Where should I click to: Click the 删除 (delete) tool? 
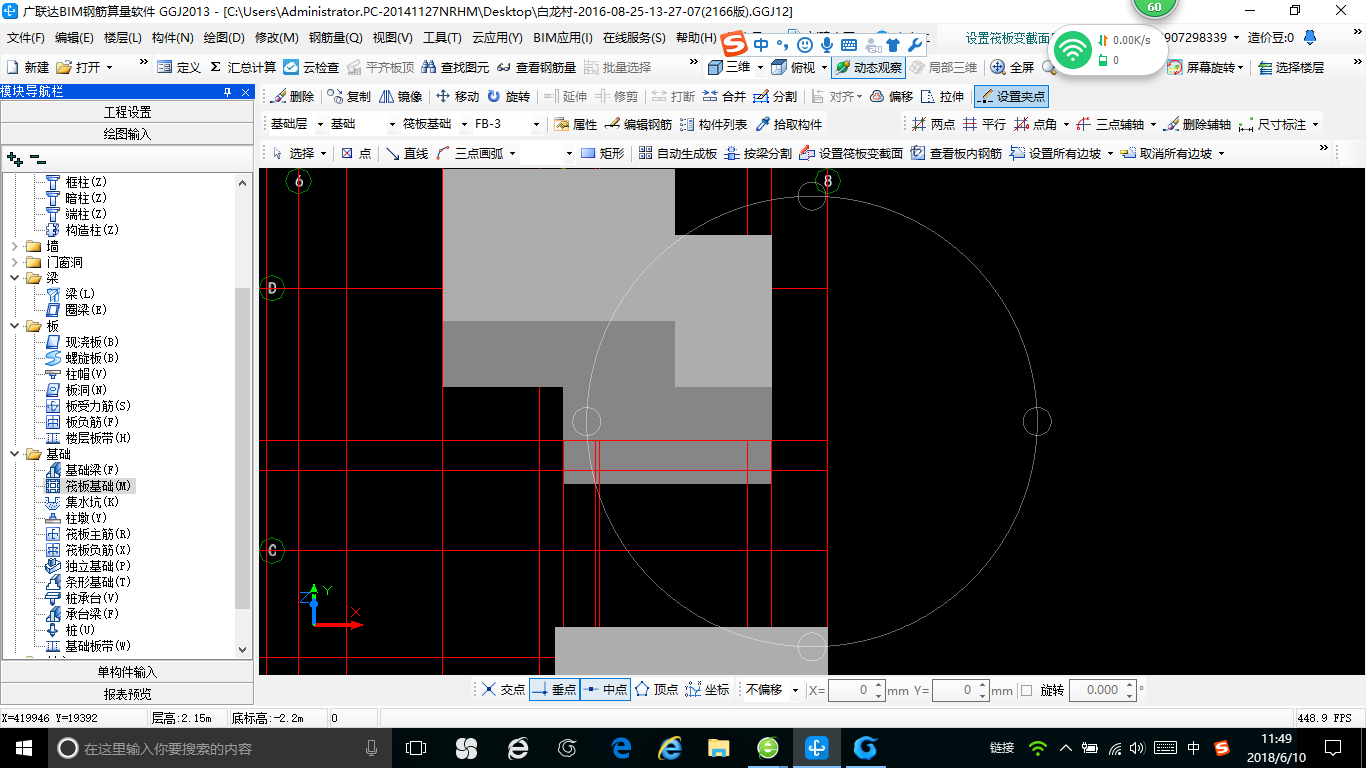(x=293, y=97)
